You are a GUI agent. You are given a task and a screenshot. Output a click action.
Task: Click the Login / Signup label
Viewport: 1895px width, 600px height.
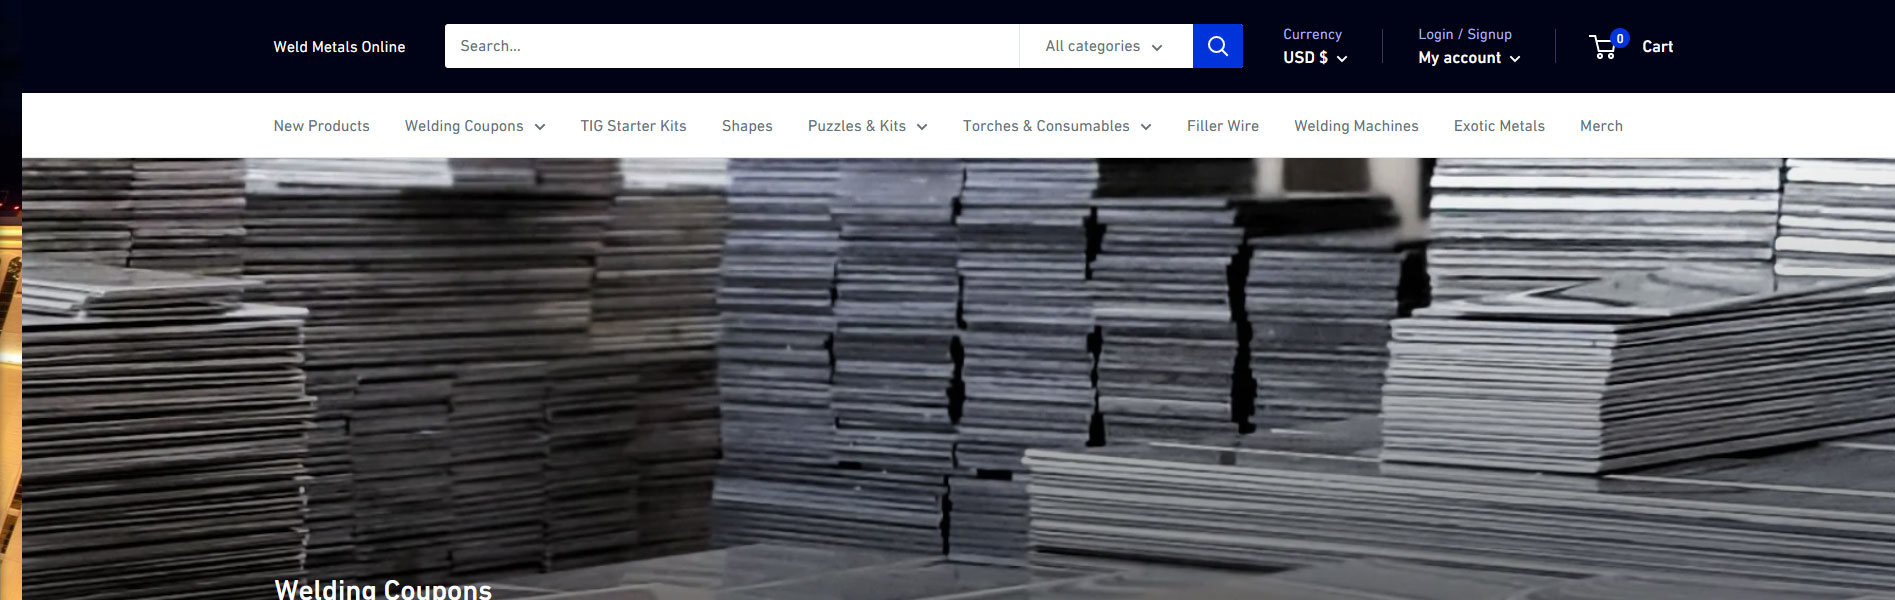pos(1465,34)
